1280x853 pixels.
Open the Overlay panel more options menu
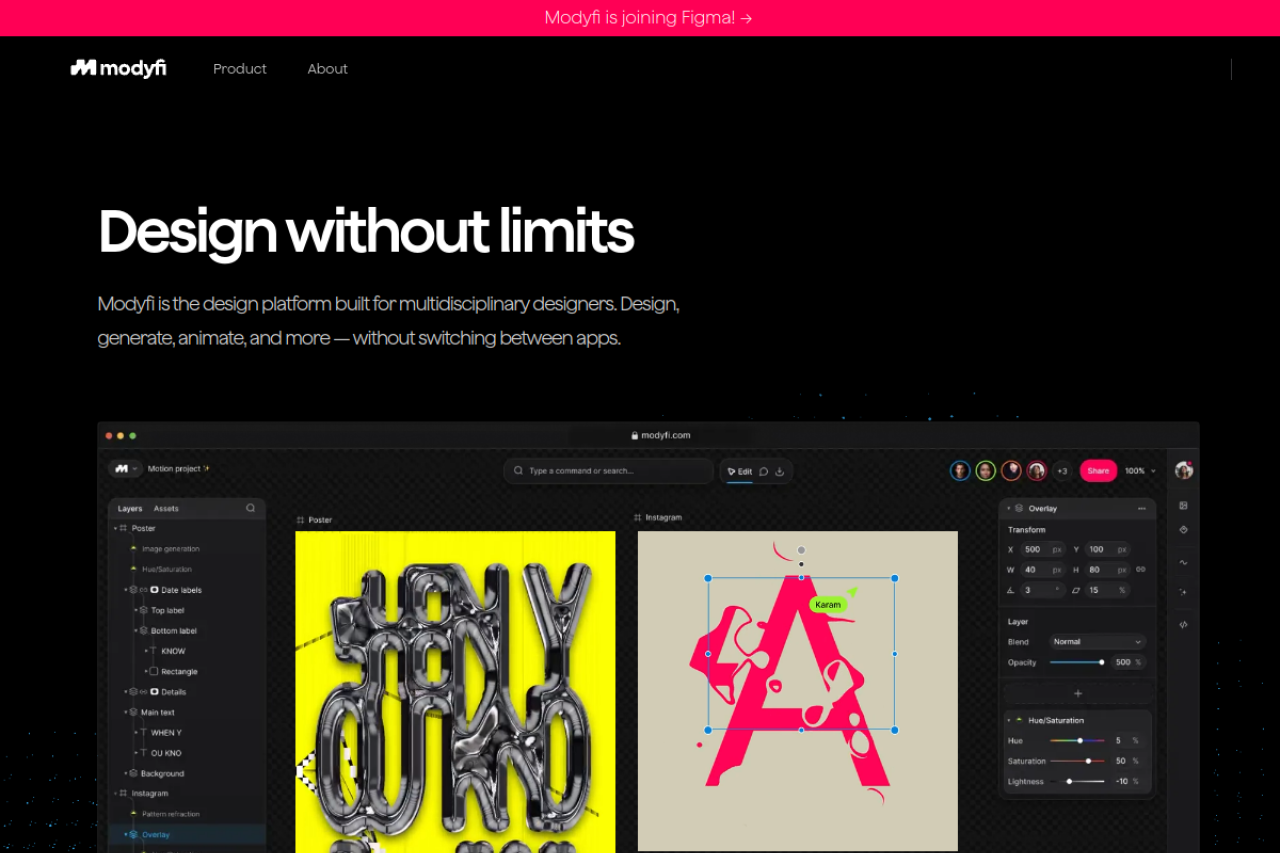(1141, 509)
